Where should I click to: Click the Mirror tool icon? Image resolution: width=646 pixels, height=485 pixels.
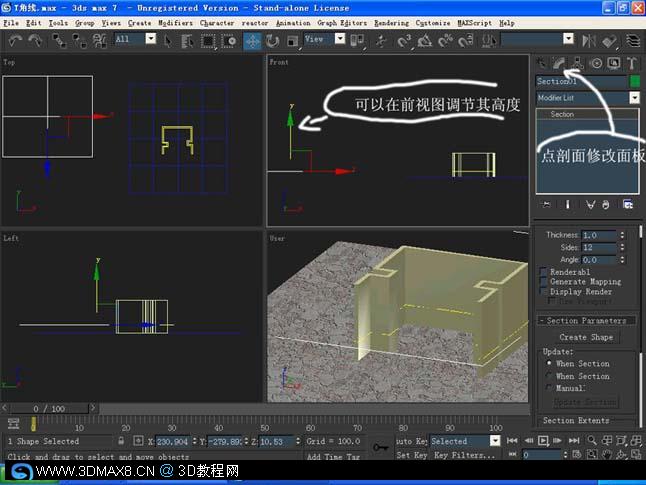click(589, 40)
